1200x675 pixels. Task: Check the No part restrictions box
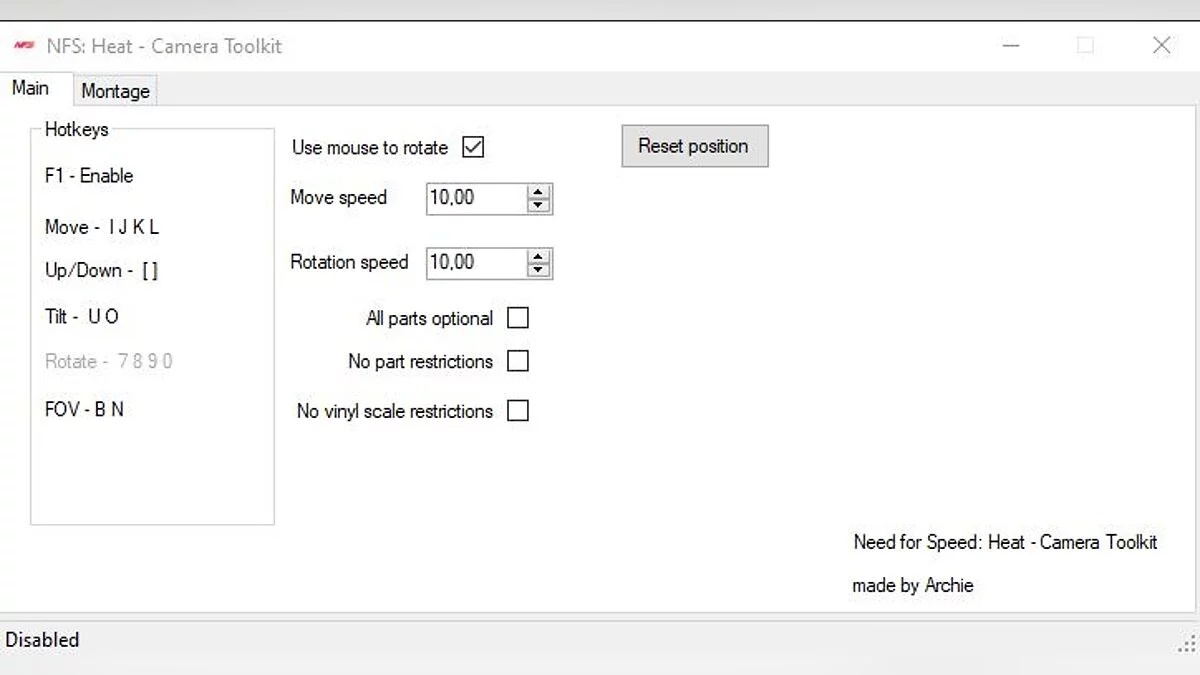(x=518, y=361)
